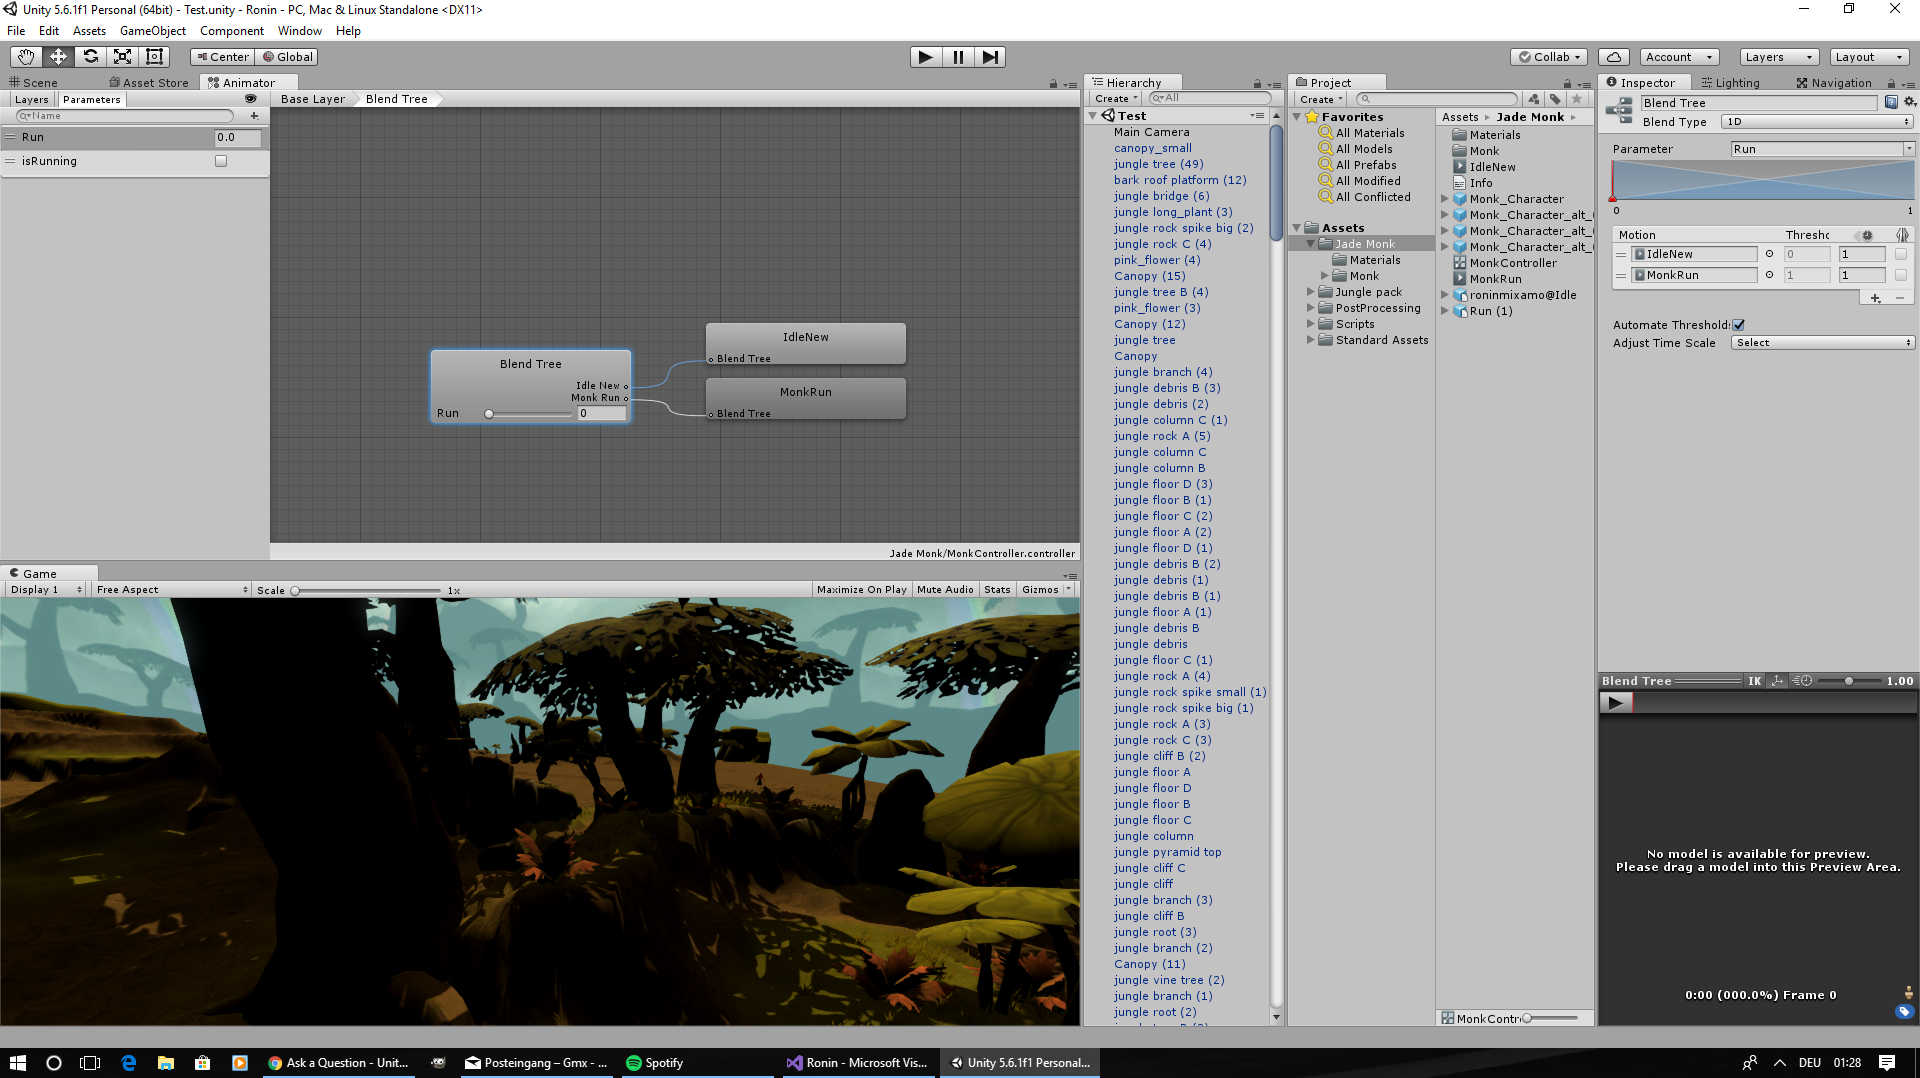This screenshot has width=1920, height=1078.
Task: Toggle the mirror checkbox for IdleNew
Action: pos(1901,254)
